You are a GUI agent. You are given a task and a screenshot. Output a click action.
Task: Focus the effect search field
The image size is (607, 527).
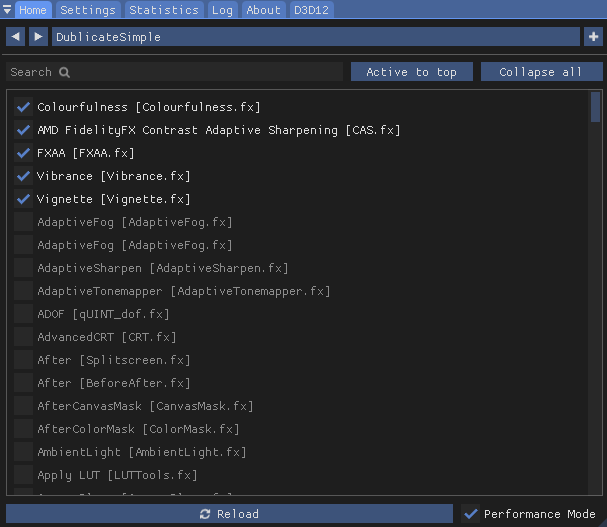tap(200, 72)
